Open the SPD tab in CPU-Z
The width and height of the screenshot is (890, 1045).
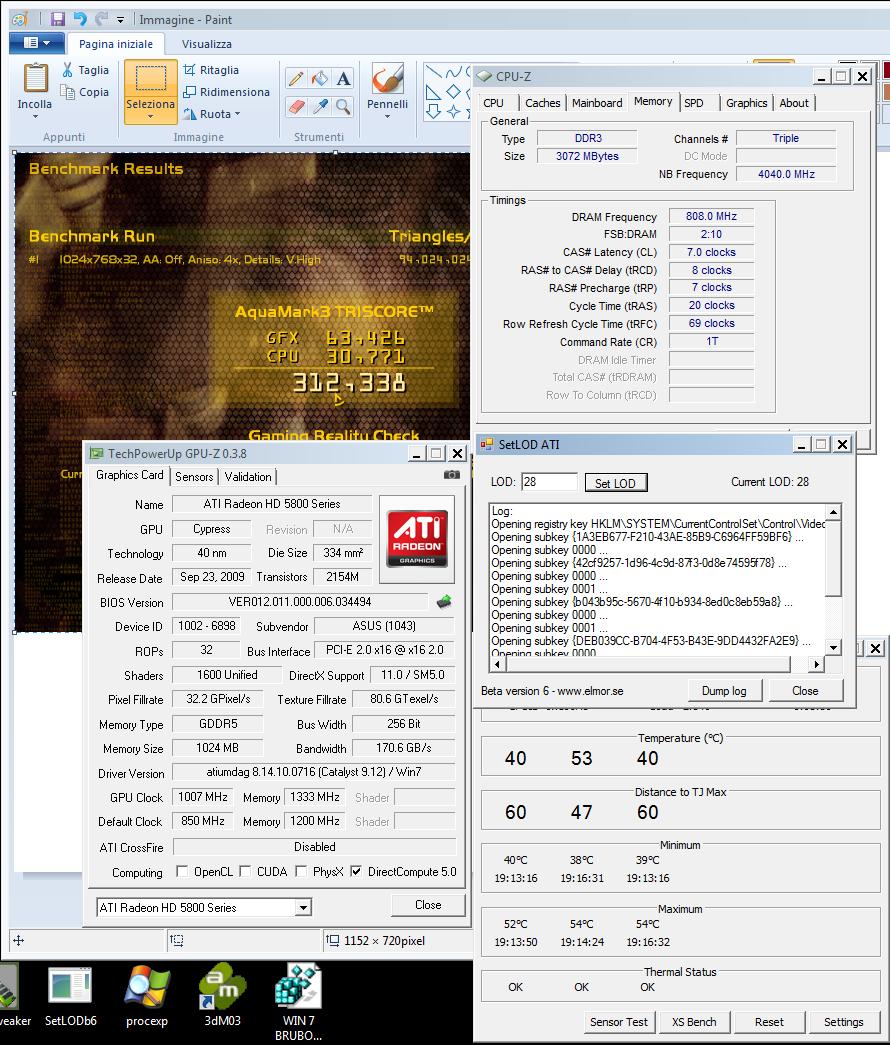tap(694, 103)
